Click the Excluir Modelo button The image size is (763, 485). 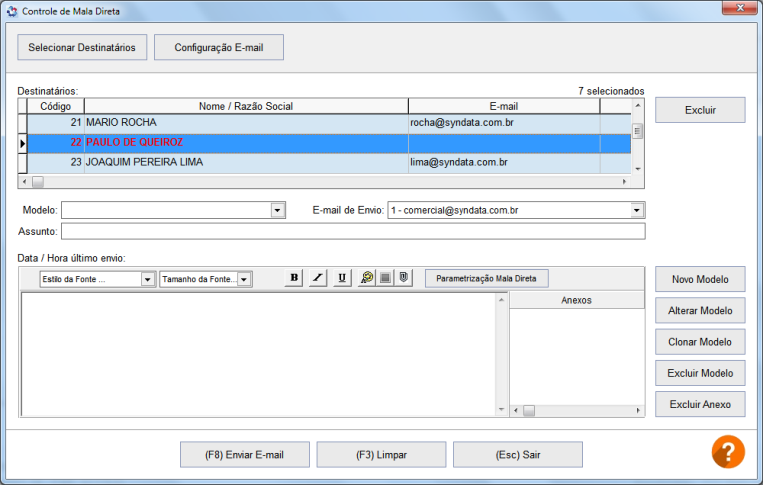(700, 373)
